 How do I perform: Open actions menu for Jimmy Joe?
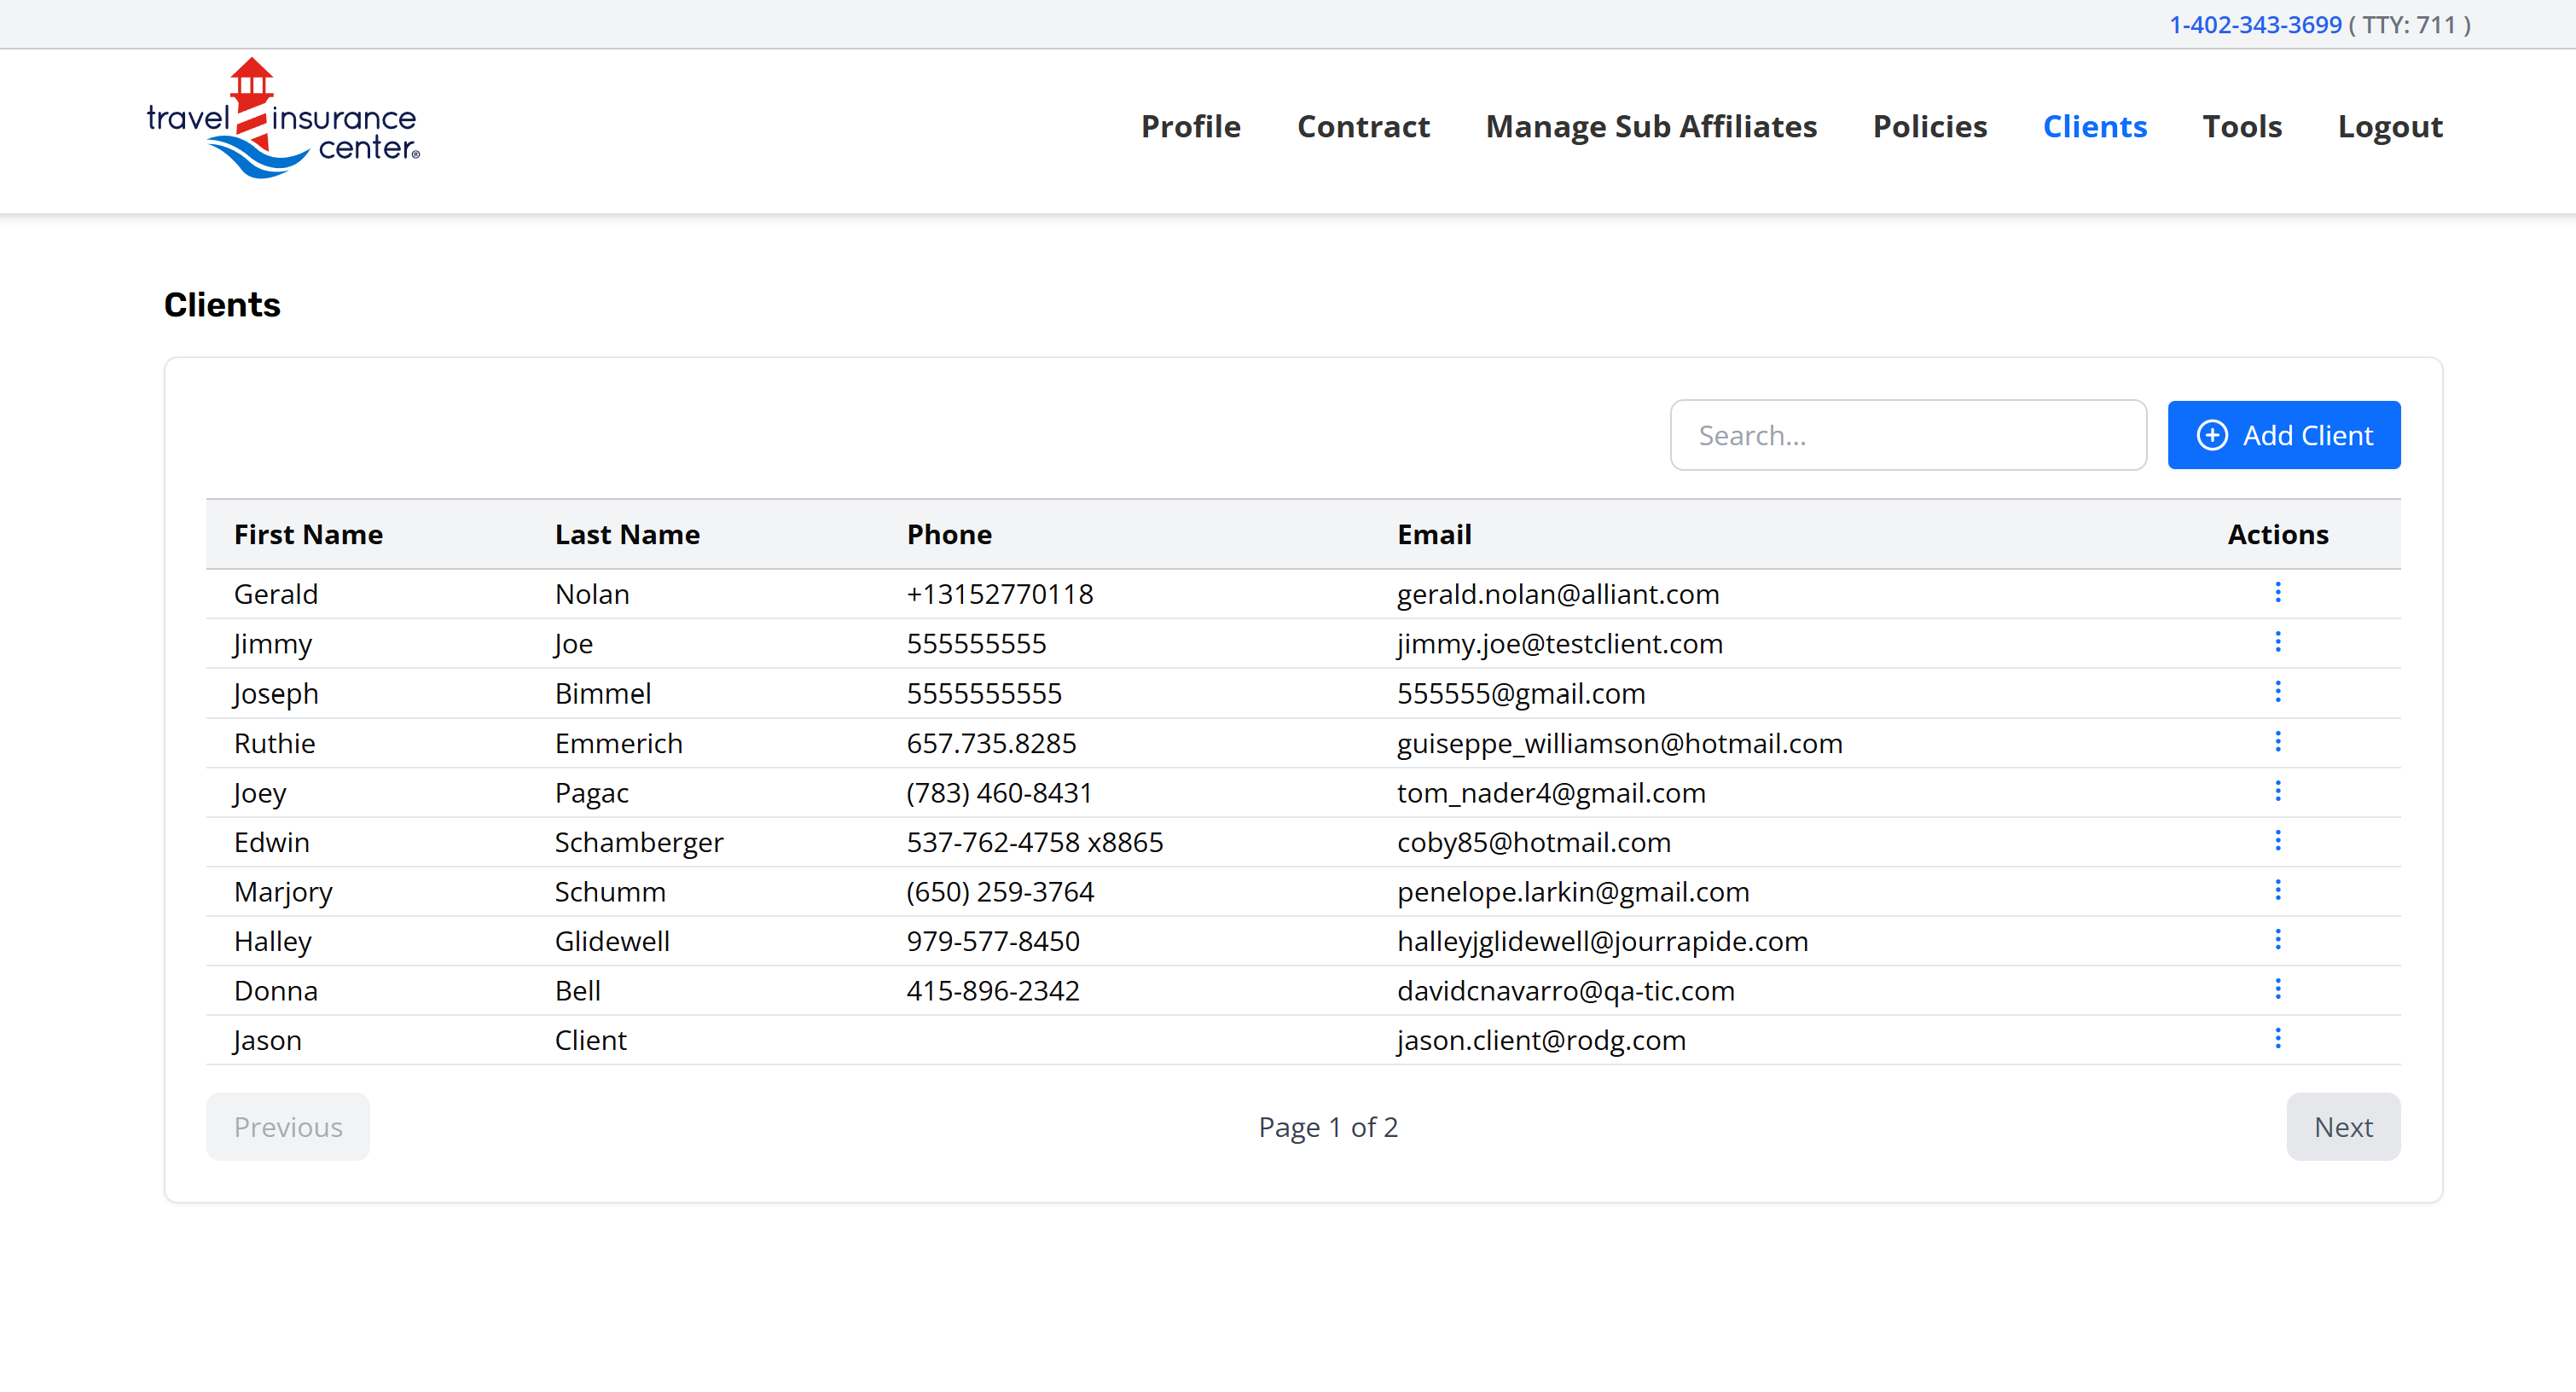tap(2277, 642)
